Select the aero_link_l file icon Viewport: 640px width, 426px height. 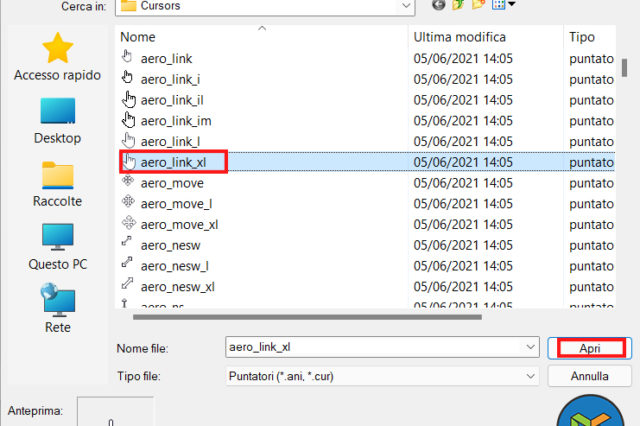(x=129, y=141)
